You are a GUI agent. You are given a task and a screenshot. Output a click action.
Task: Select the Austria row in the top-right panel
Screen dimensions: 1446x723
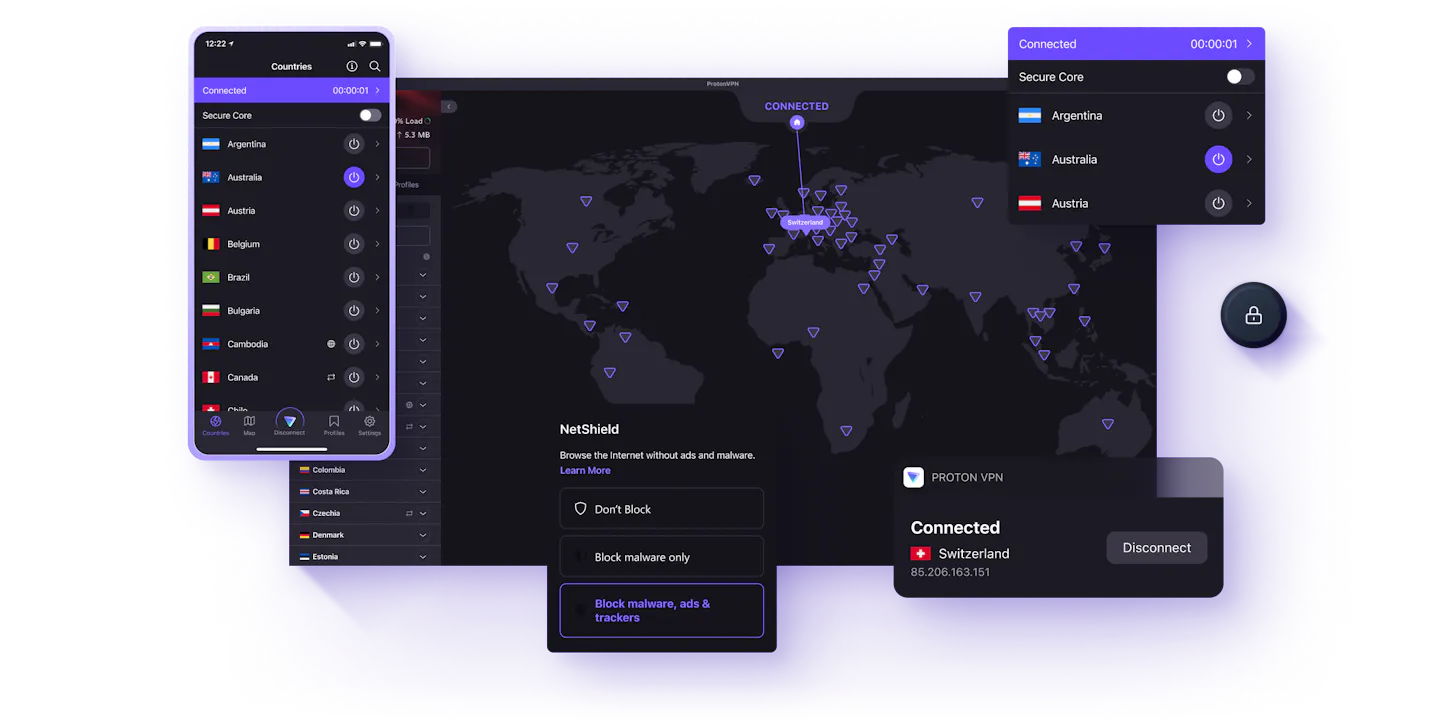pos(1136,203)
